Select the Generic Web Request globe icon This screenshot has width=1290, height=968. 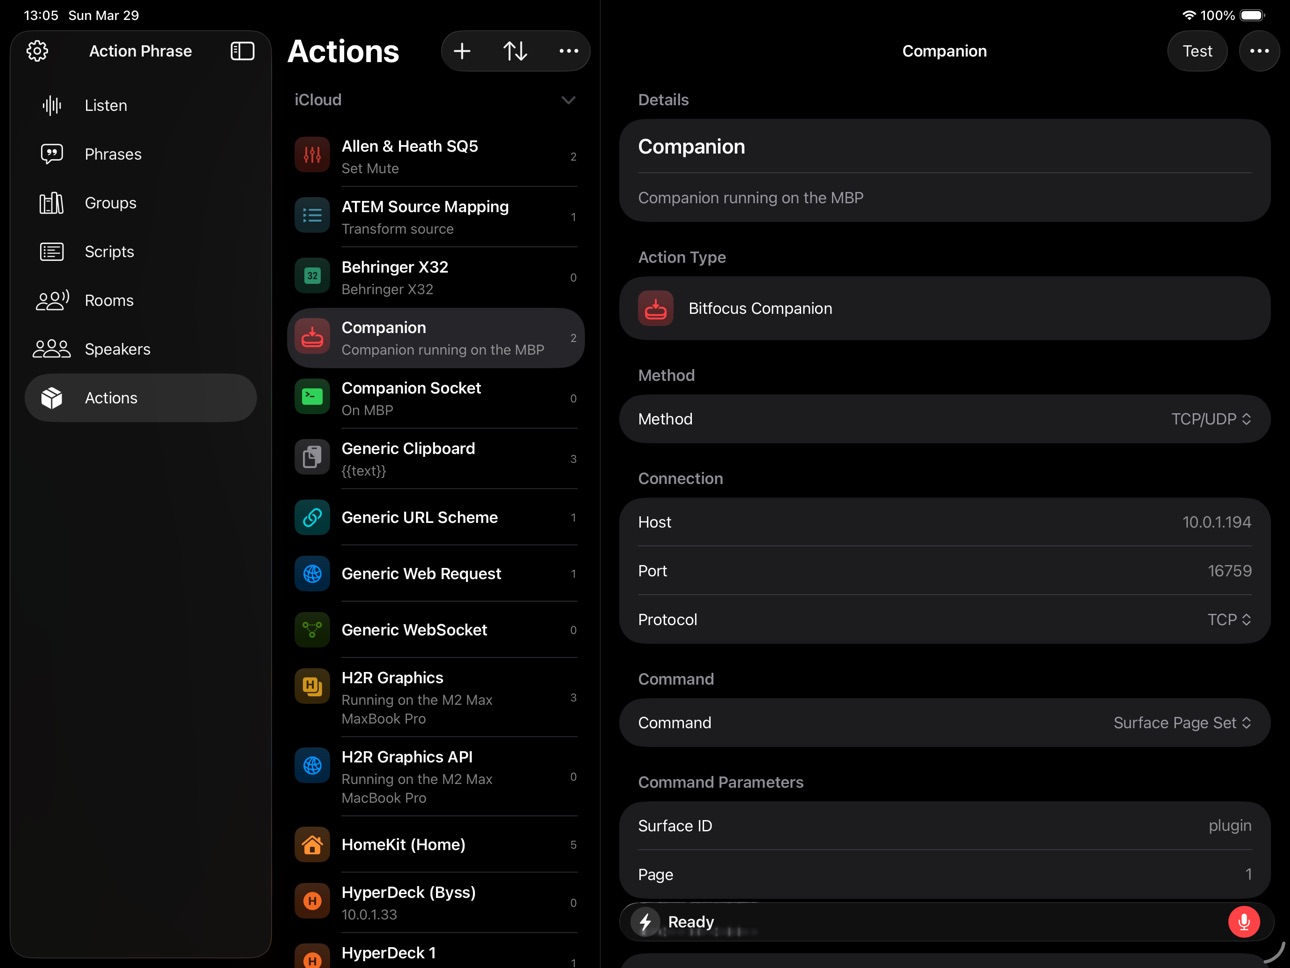pos(312,574)
